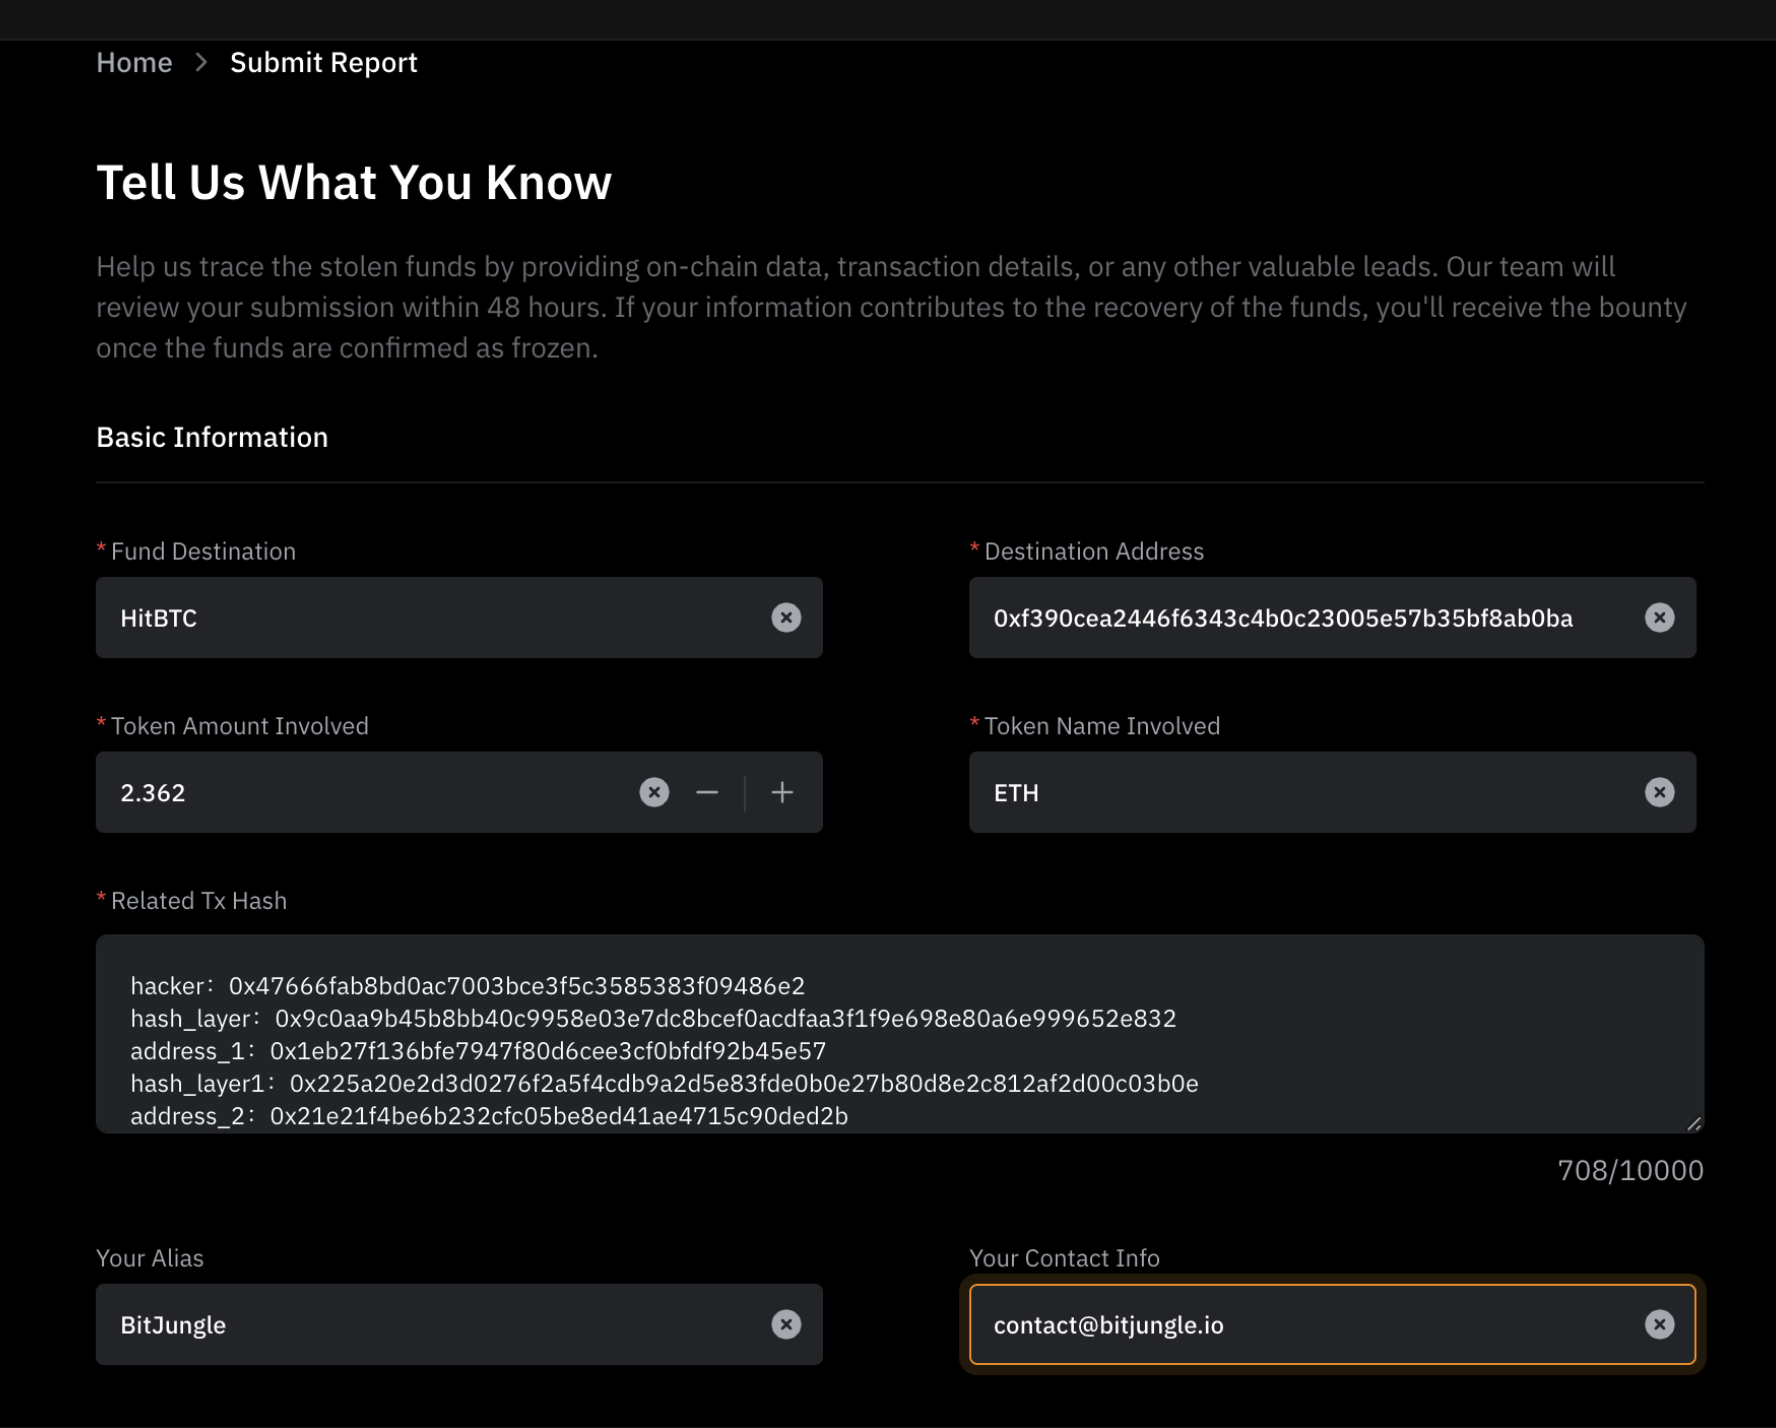Click the Your Contact Info label
Screen dimensions: 1776x1428
[1064, 1259]
